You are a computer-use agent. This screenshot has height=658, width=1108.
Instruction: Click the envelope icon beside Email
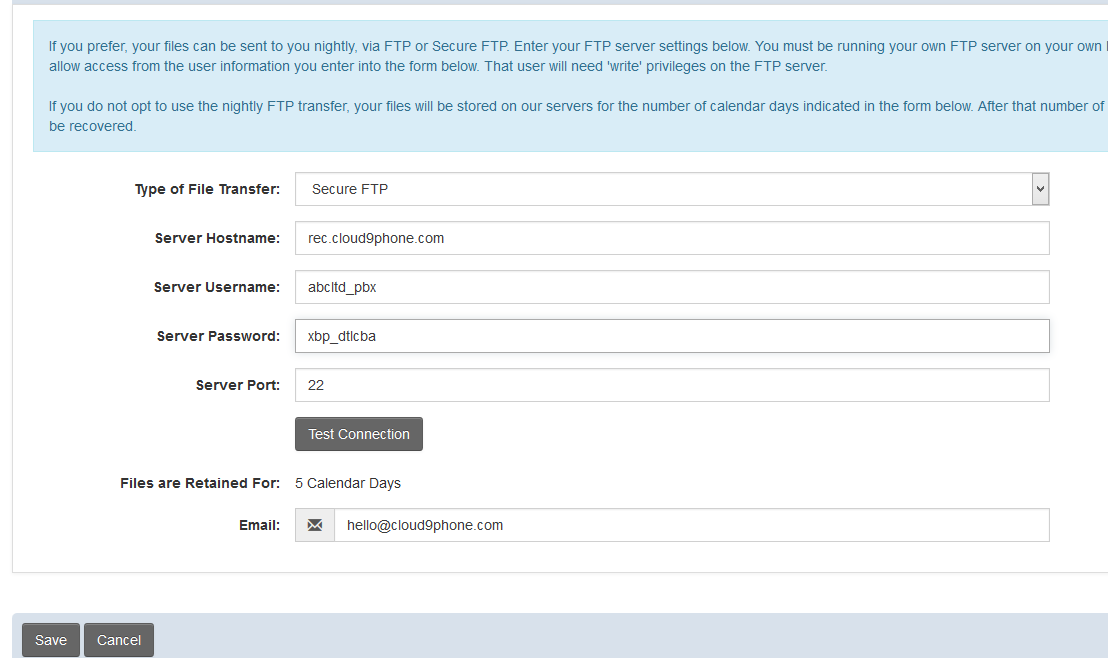(315, 525)
